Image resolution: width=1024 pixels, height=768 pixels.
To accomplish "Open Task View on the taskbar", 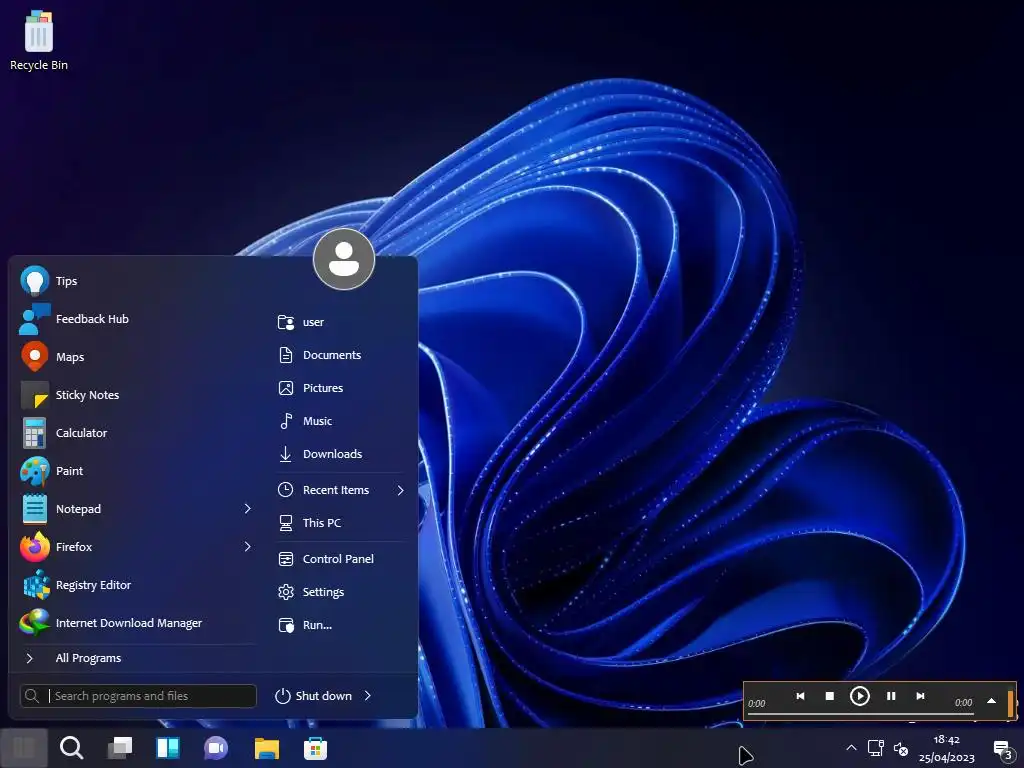I will pos(120,748).
